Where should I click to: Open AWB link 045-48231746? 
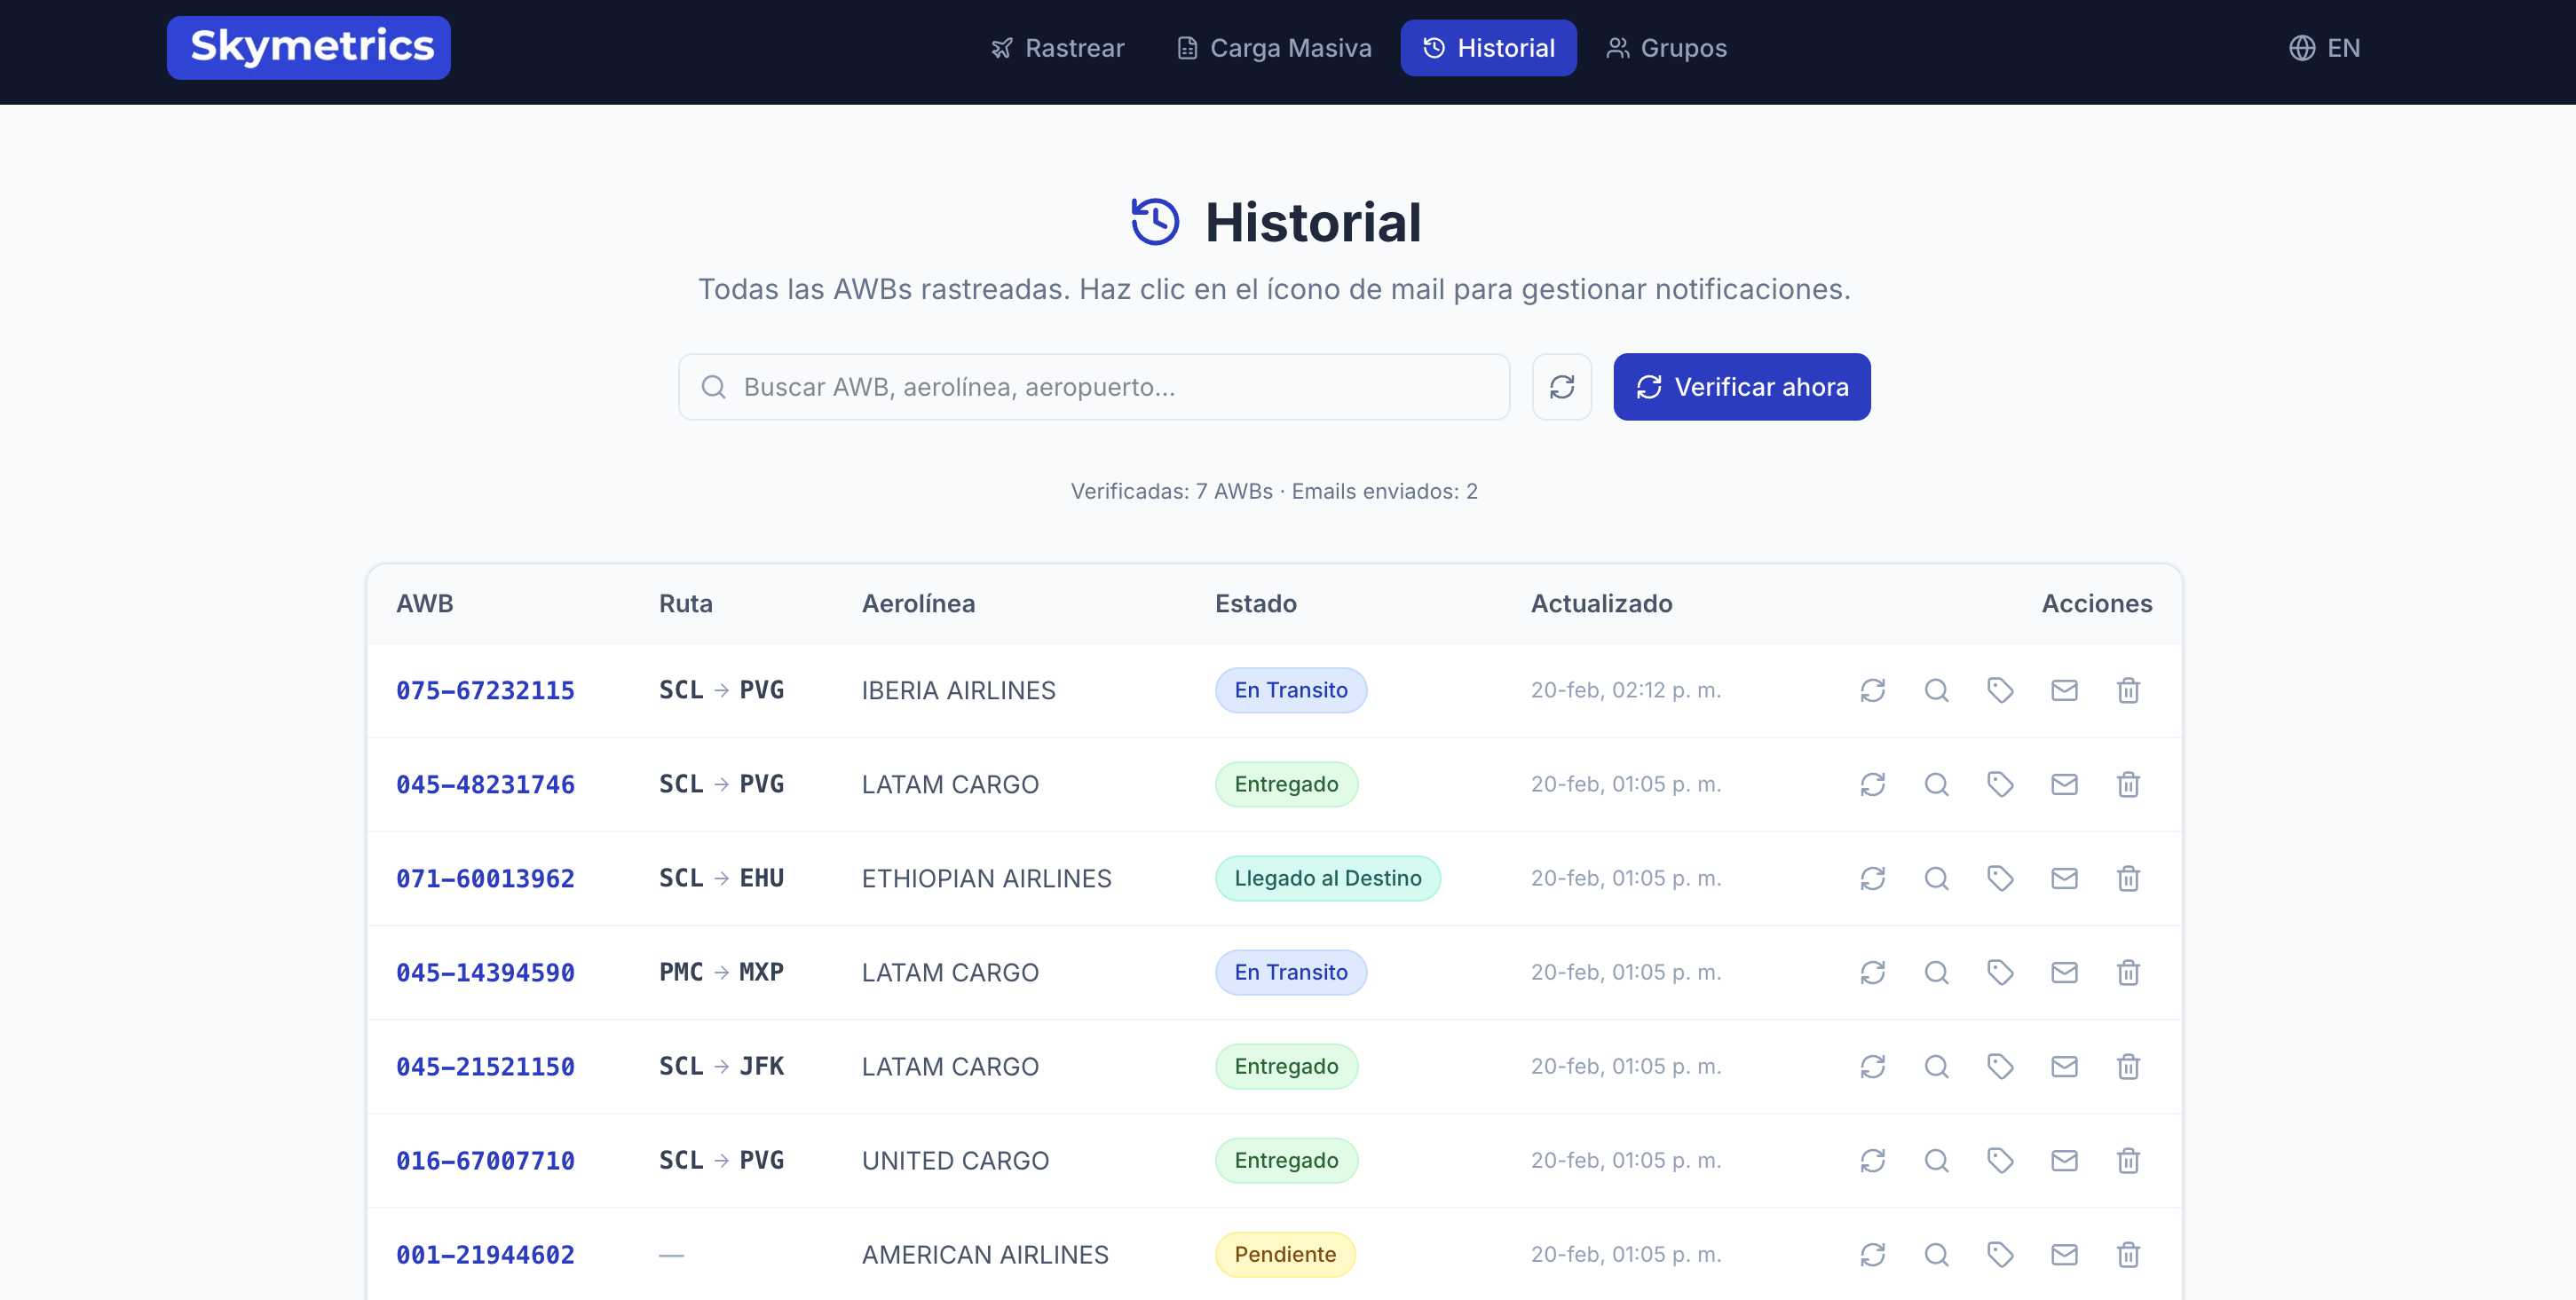click(485, 784)
